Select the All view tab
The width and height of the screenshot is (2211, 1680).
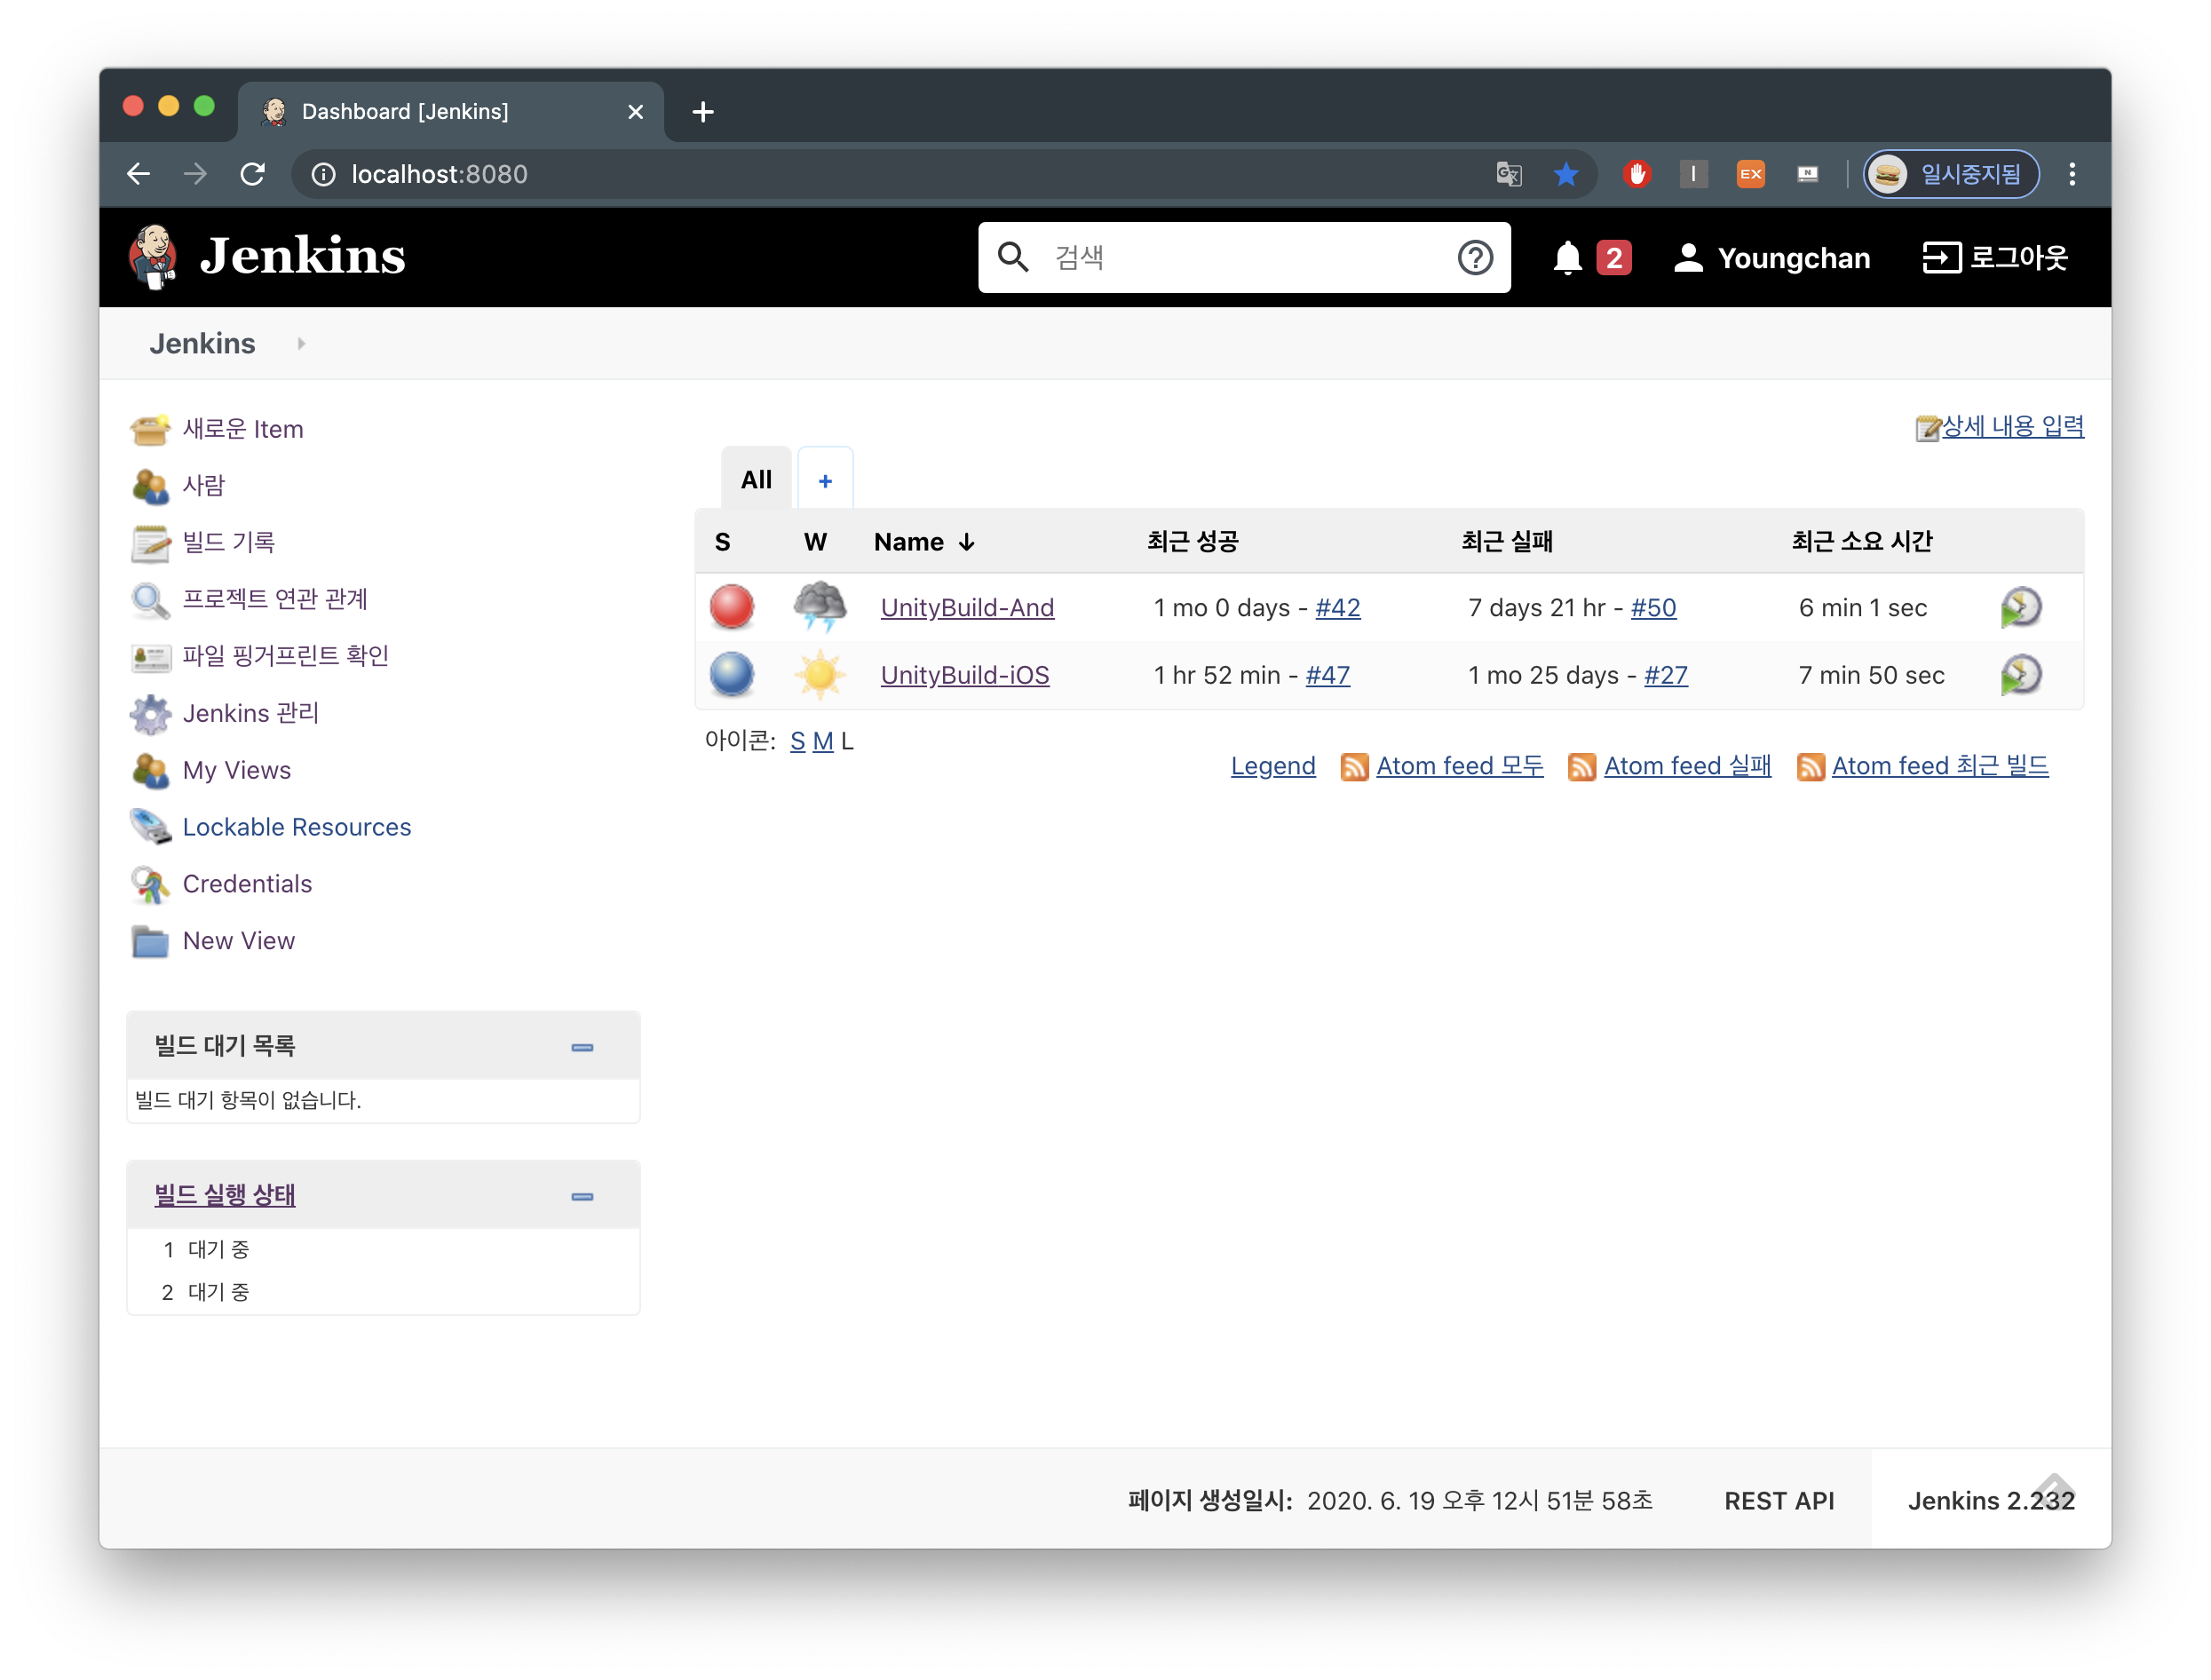pos(756,480)
